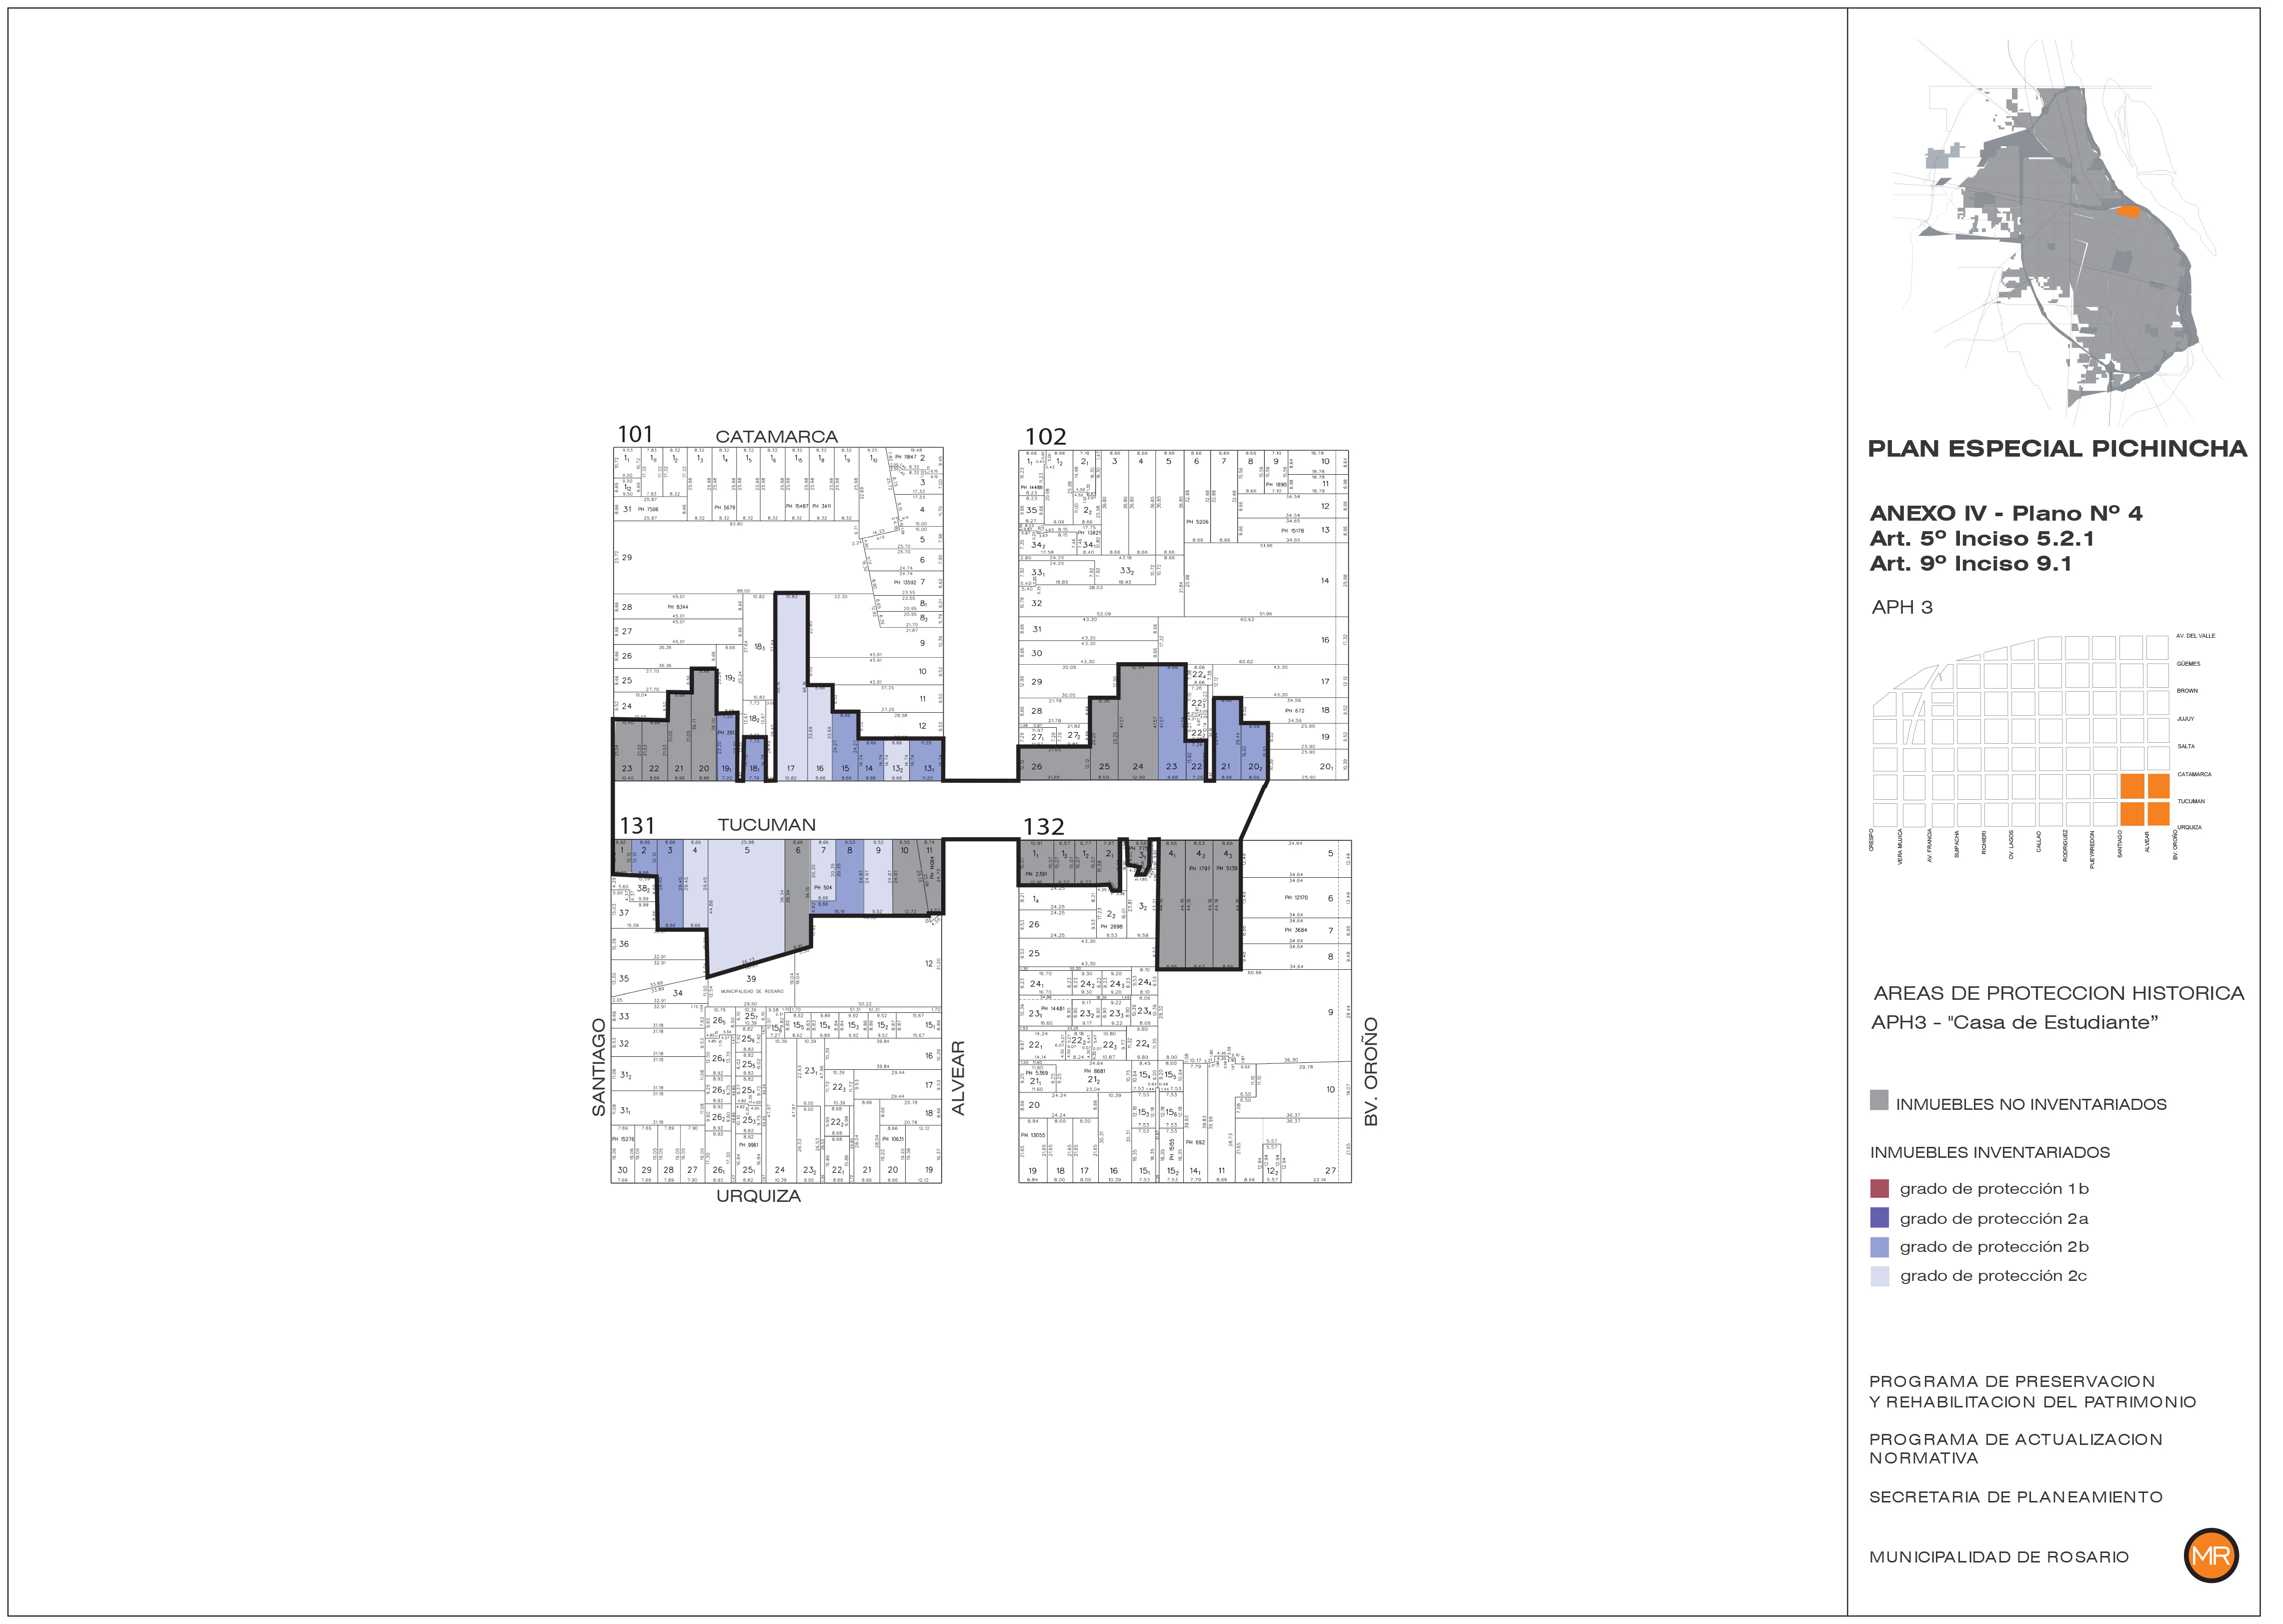Click the orange highlighted area on the city map
Screen dimensions: 2283x1624
[2129, 211]
